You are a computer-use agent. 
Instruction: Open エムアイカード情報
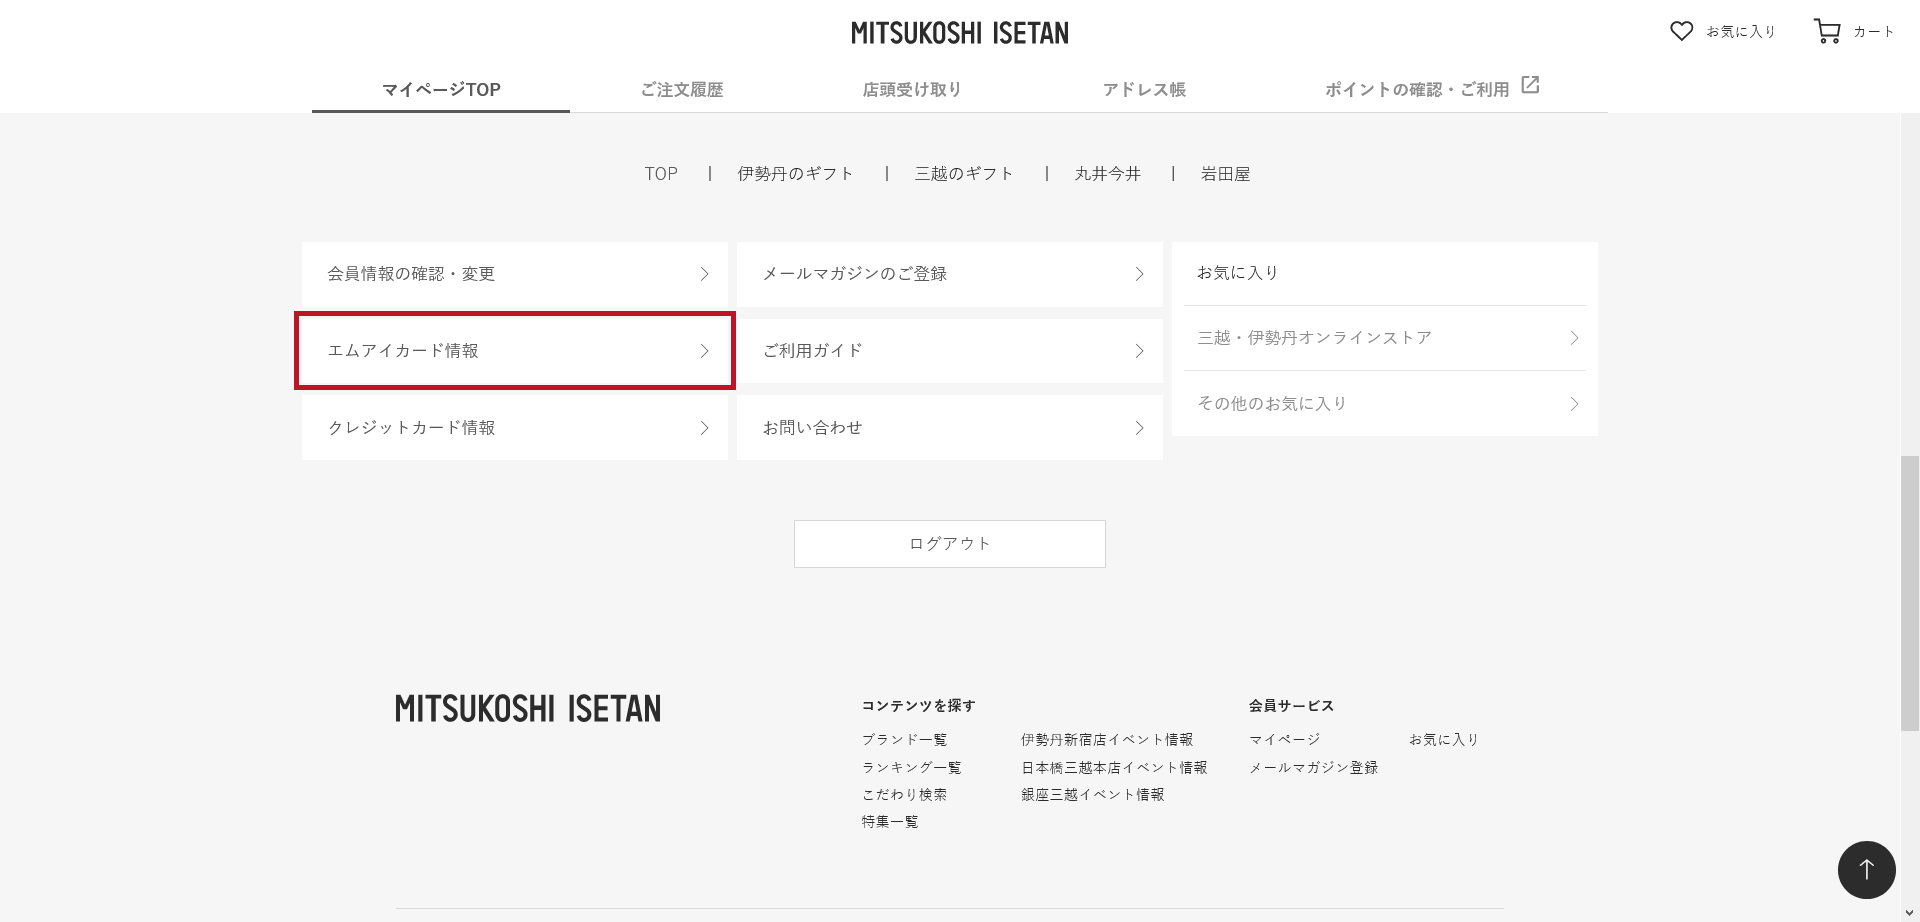pyautogui.click(x=515, y=351)
